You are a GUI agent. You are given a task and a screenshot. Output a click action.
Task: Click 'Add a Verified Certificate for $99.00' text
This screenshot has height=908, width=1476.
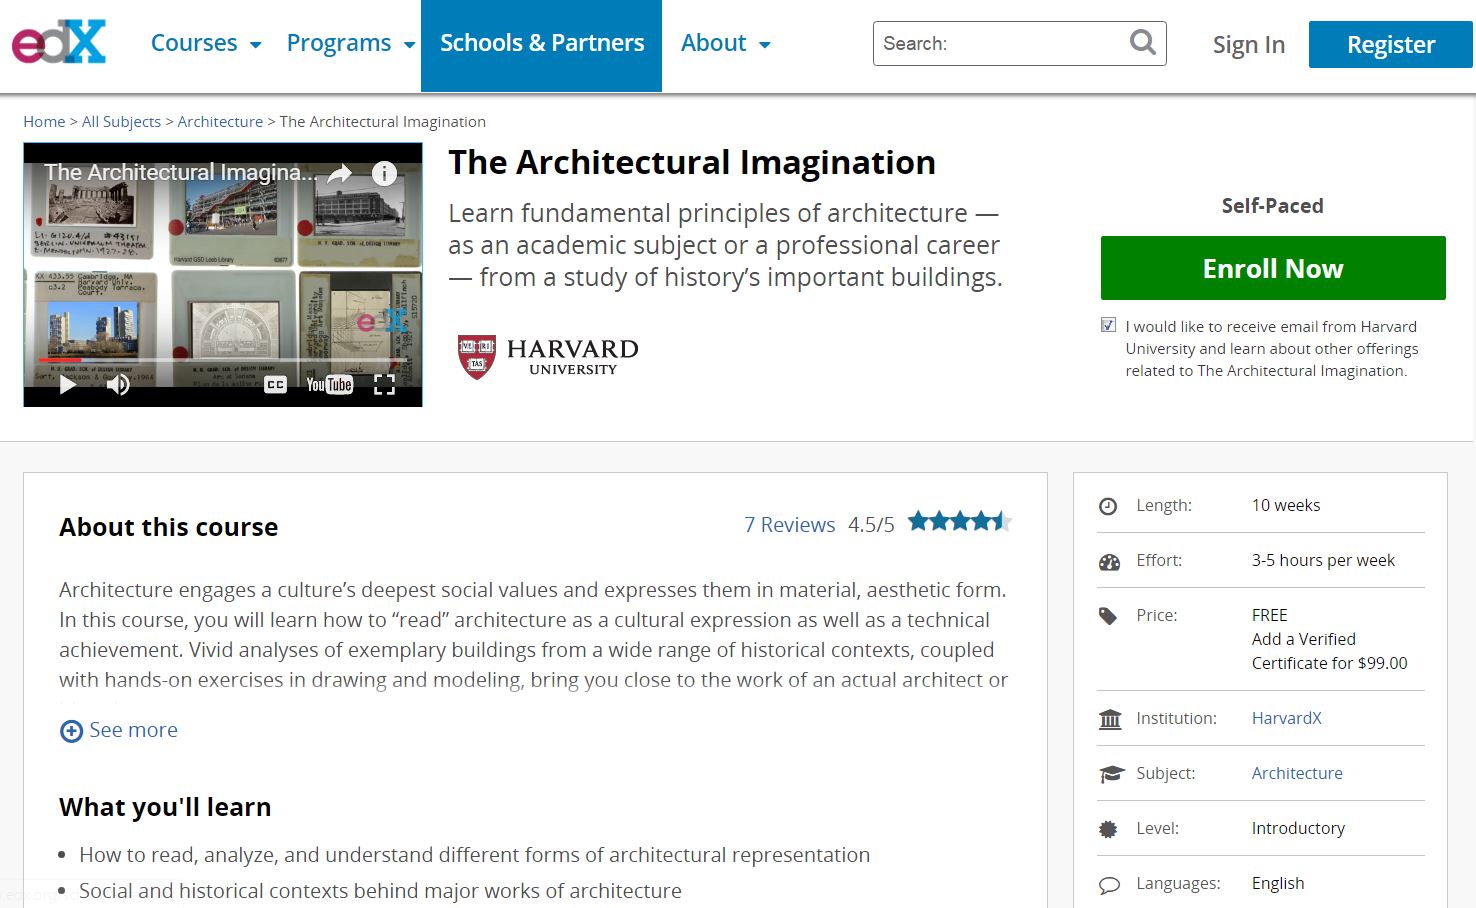[x=1329, y=651]
